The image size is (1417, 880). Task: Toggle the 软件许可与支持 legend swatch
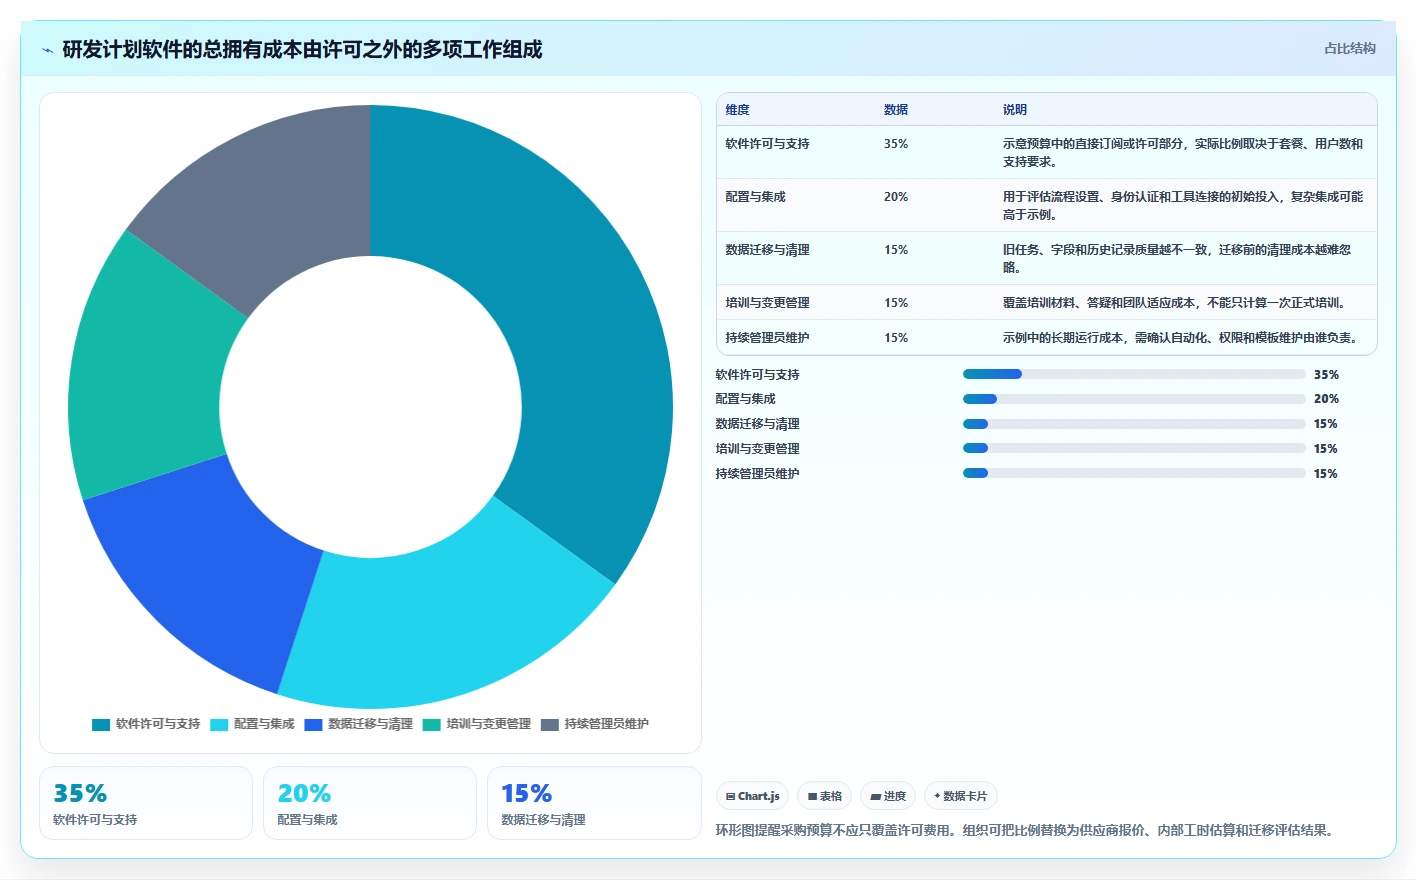101,725
